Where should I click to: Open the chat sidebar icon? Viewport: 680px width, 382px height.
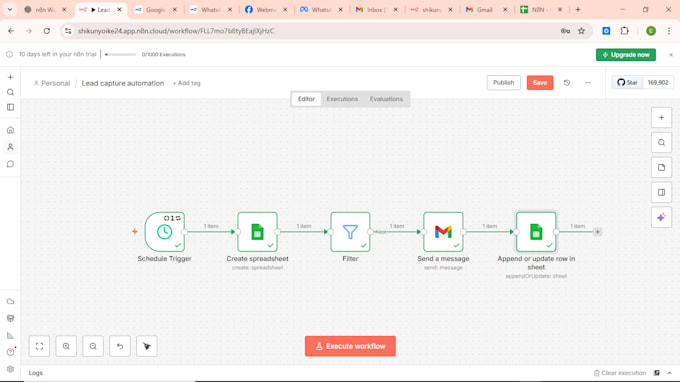pos(10,164)
